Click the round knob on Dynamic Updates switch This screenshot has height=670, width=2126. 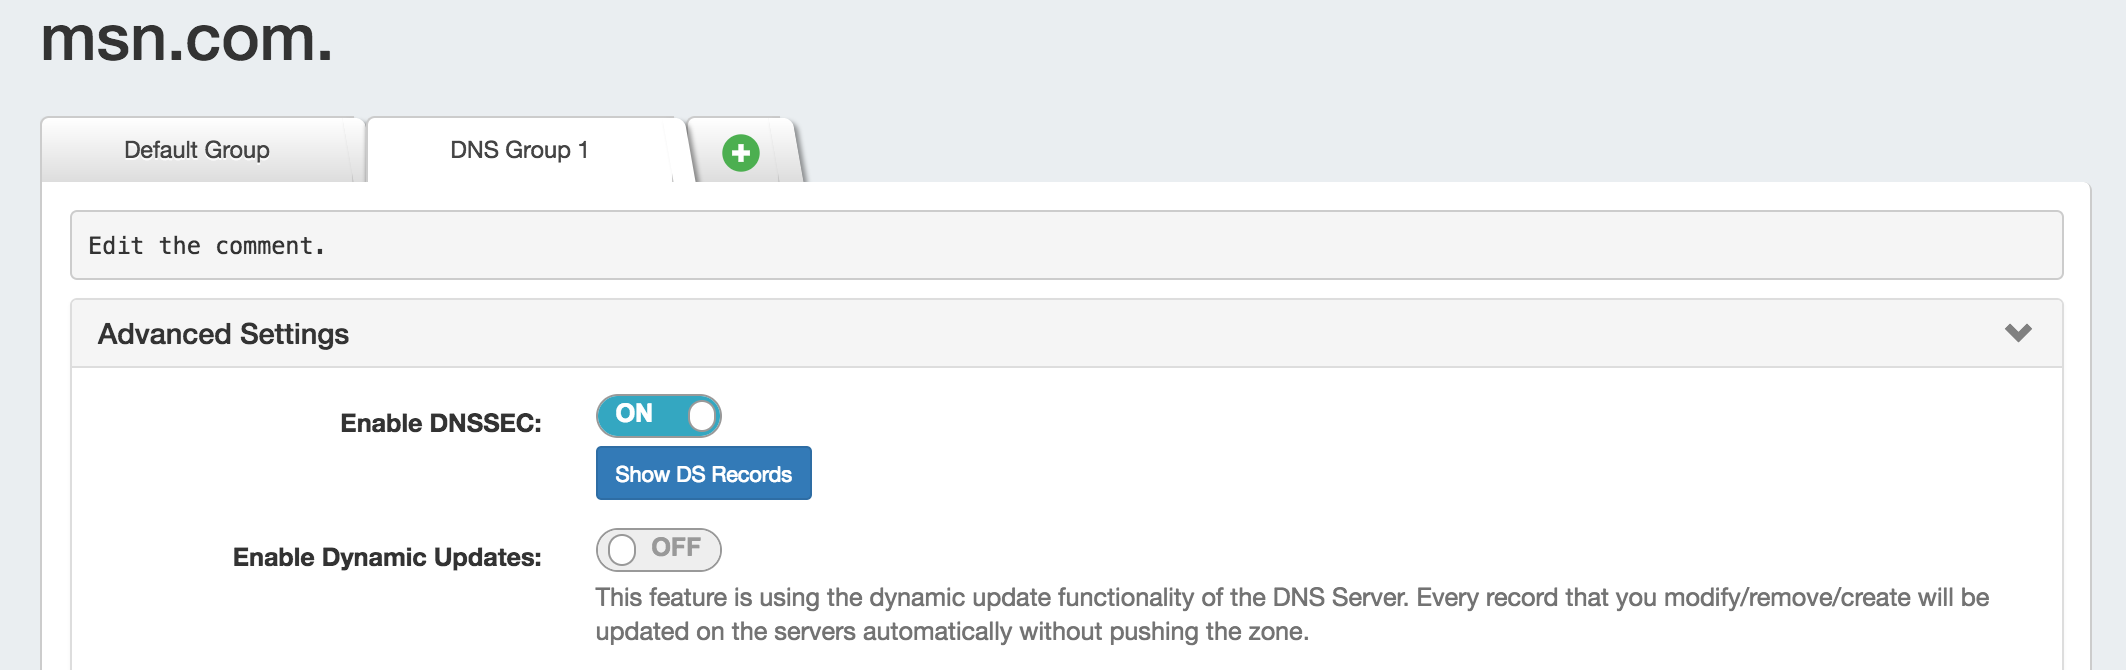[622, 549]
